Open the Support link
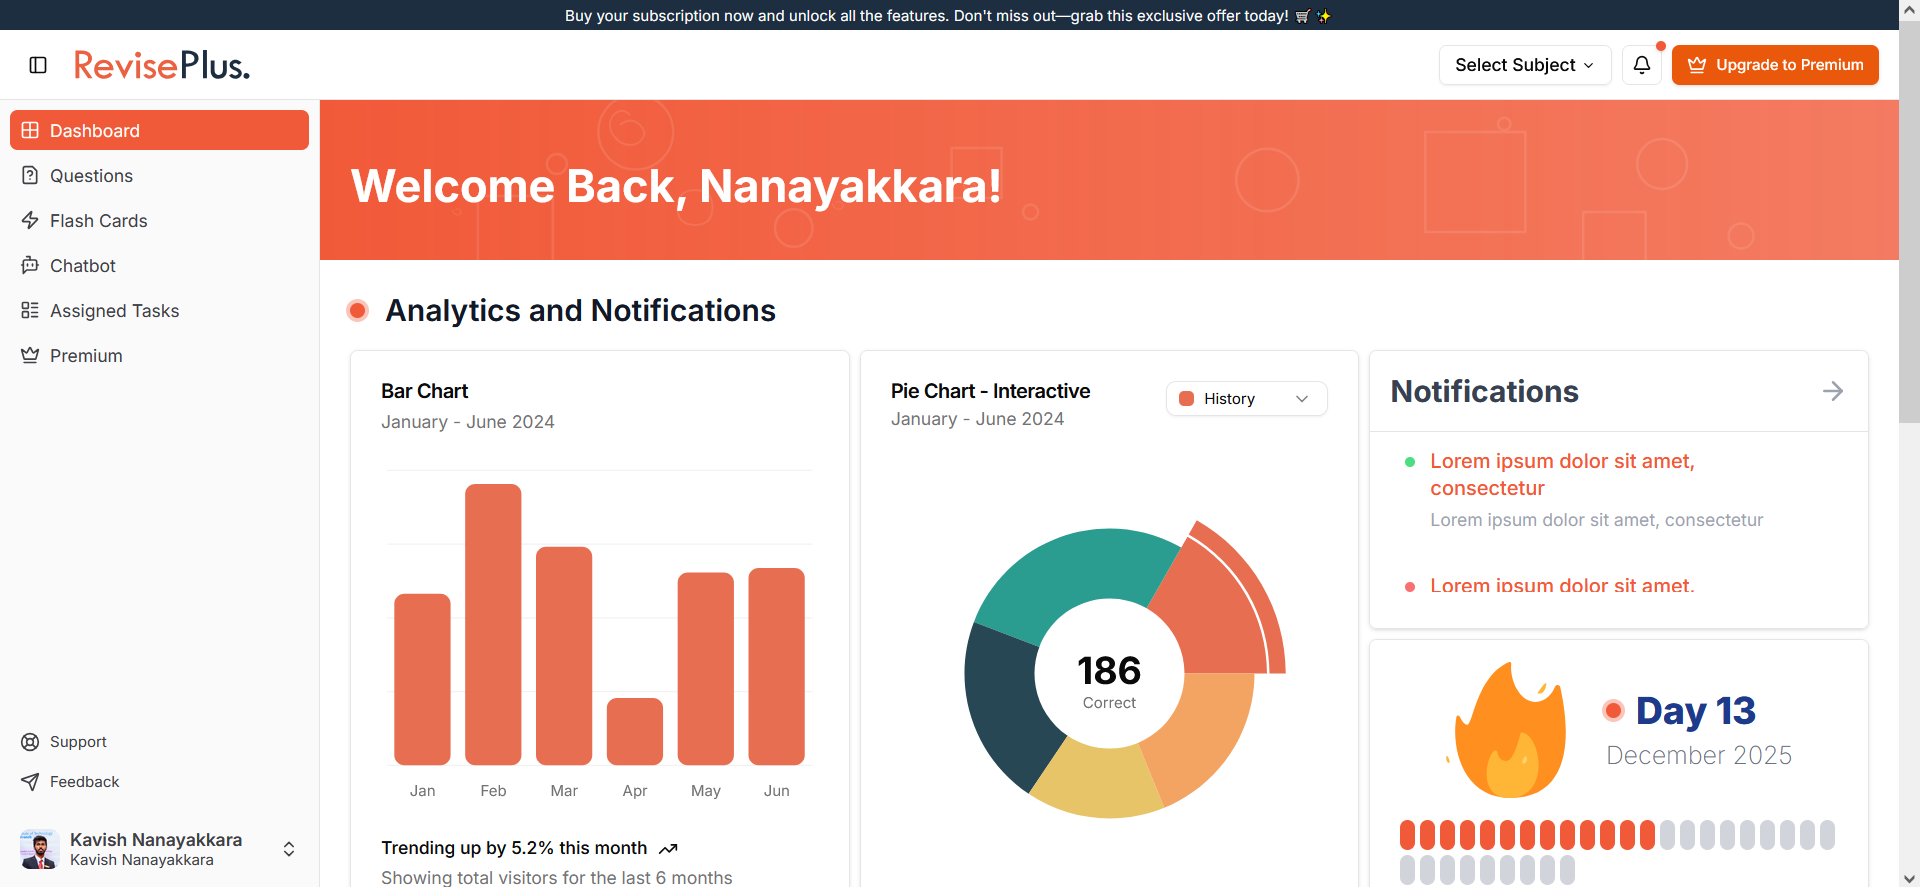The image size is (1920, 887). pyautogui.click(x=78, y=742)
